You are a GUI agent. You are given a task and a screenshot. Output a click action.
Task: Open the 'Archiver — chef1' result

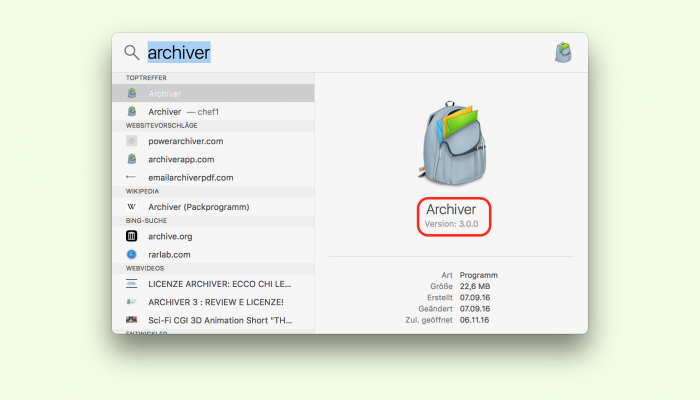tap(213, 112)
